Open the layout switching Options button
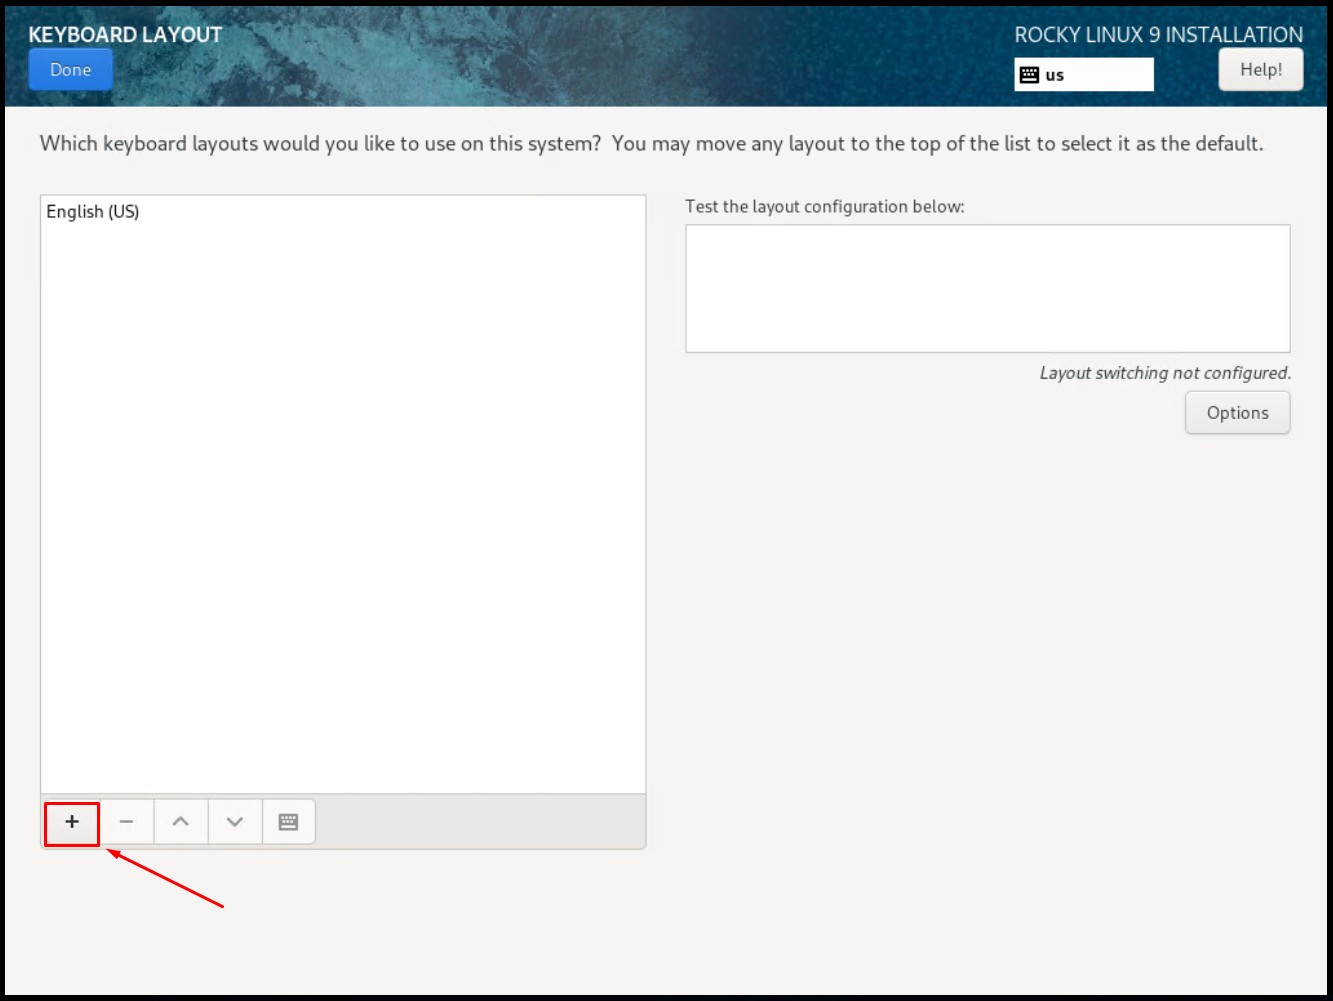Screen dimensions: 1333x1001 point(1237,413)
